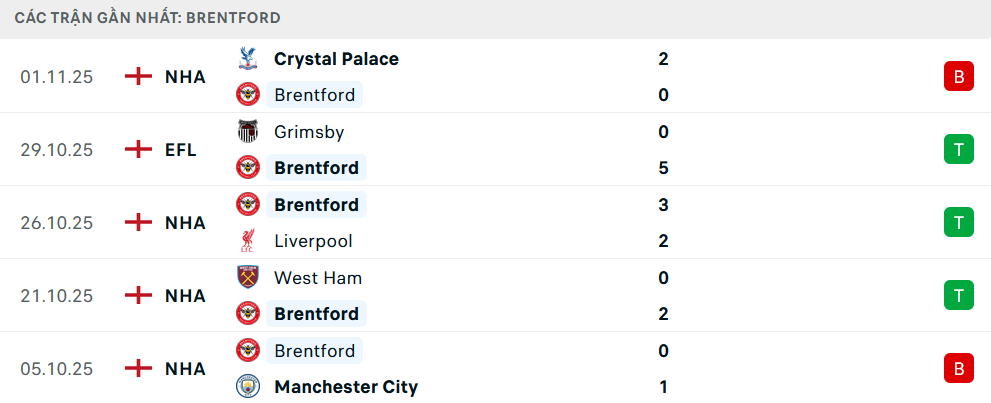Click red B badge for Crystal Palace match
Screen dimensions: 991x403
point(958,77)
